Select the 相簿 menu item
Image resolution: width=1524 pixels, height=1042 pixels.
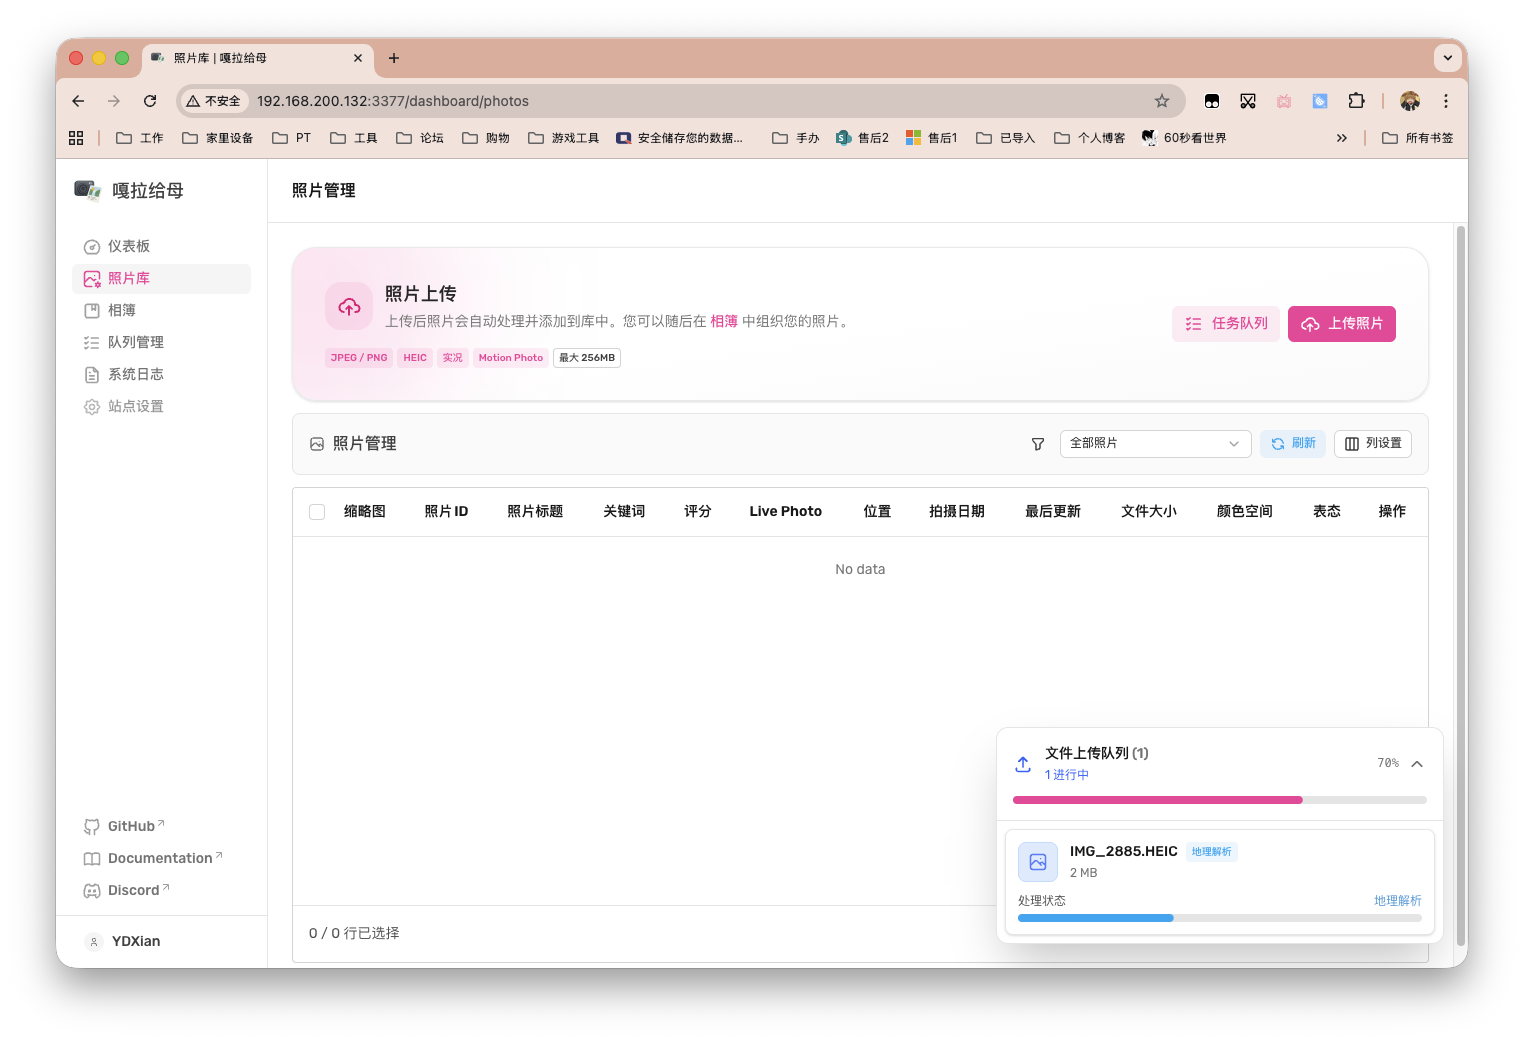click(x=122, y=310)
